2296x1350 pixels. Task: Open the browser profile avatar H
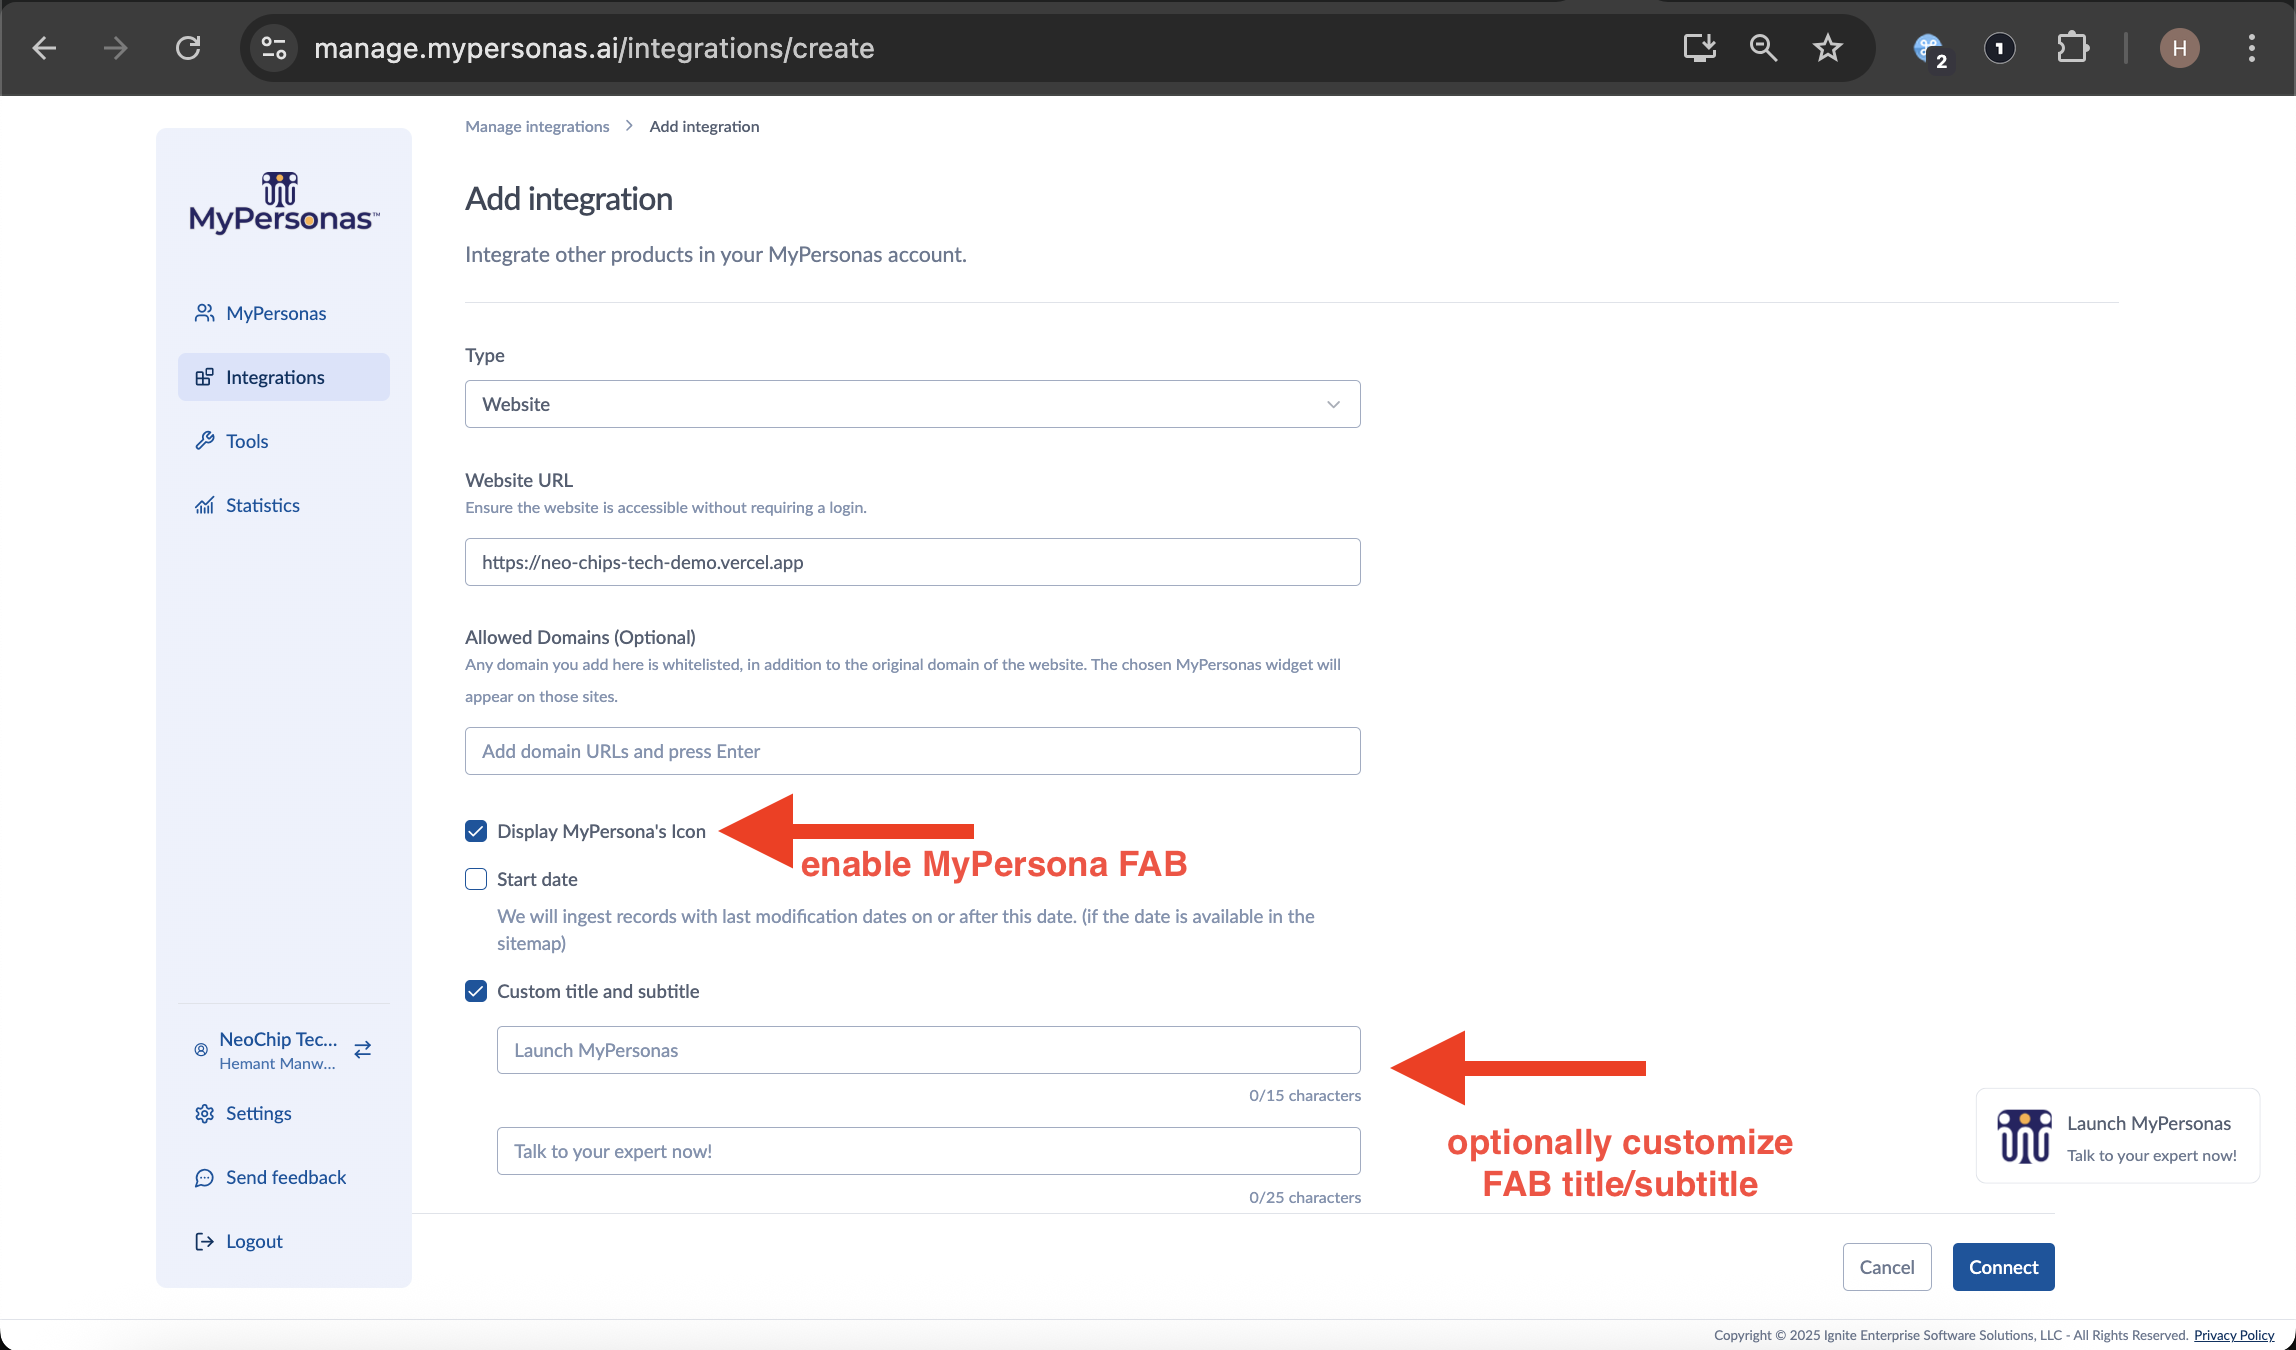pos(2180,48)
